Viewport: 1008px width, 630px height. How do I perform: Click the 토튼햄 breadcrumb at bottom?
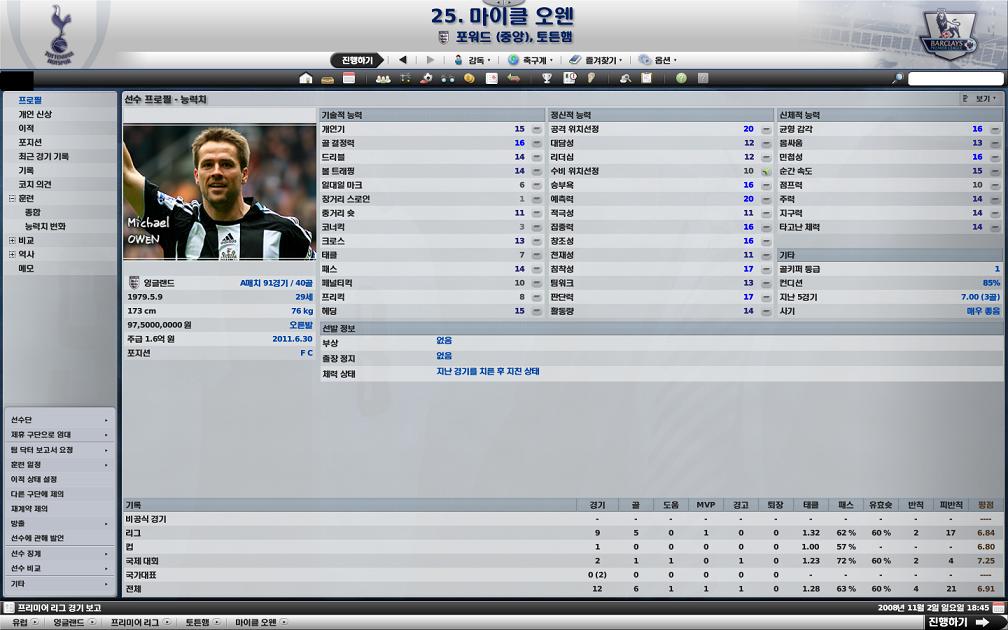pos(199,622)
